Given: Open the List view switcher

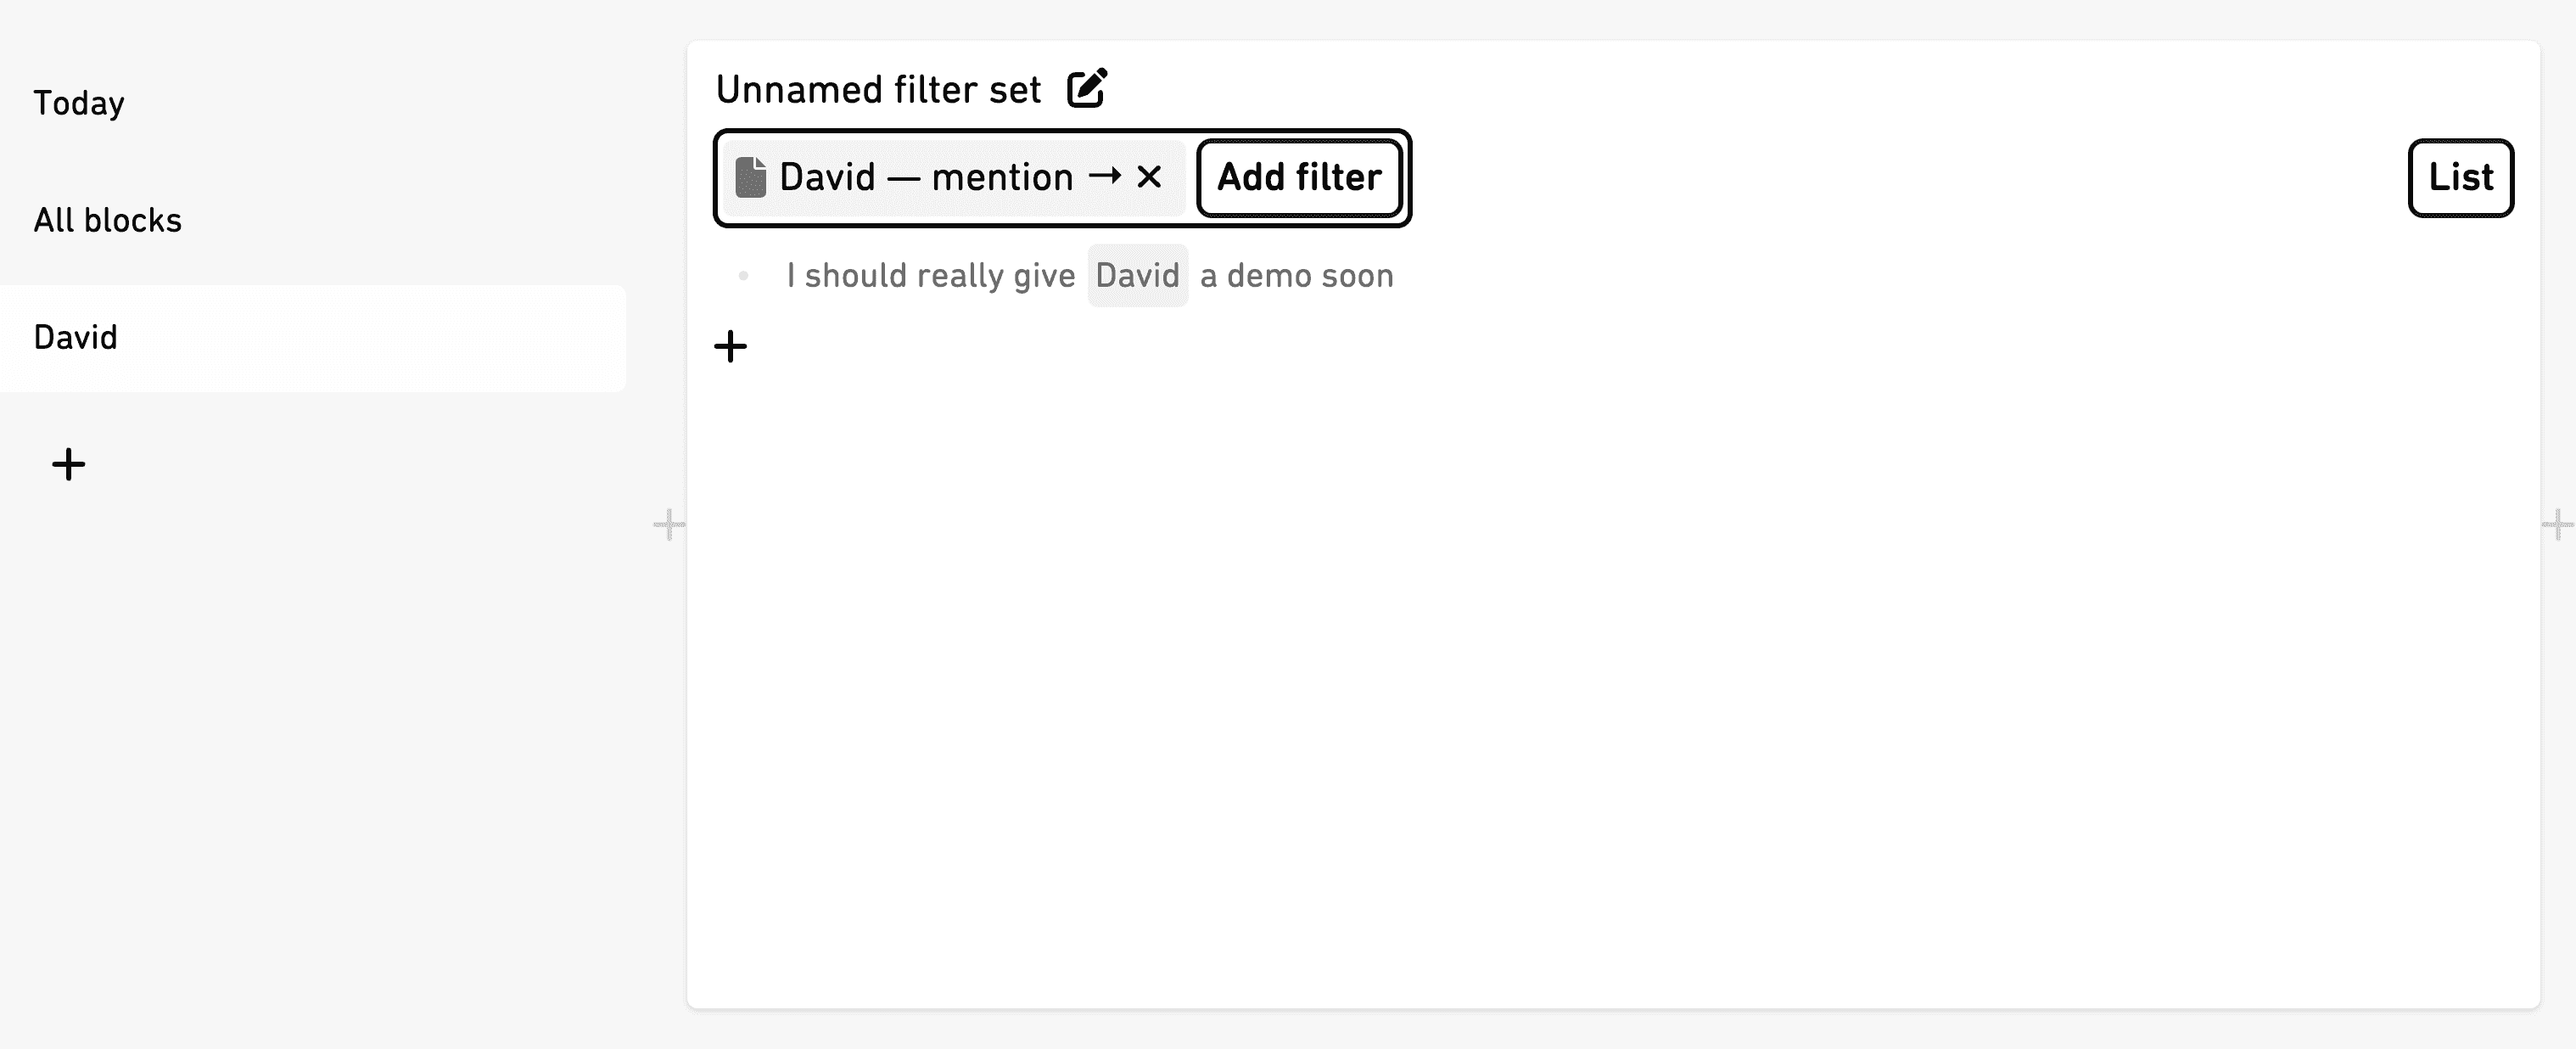Looking at the screenshot, I should click(x=2461, y=177).
